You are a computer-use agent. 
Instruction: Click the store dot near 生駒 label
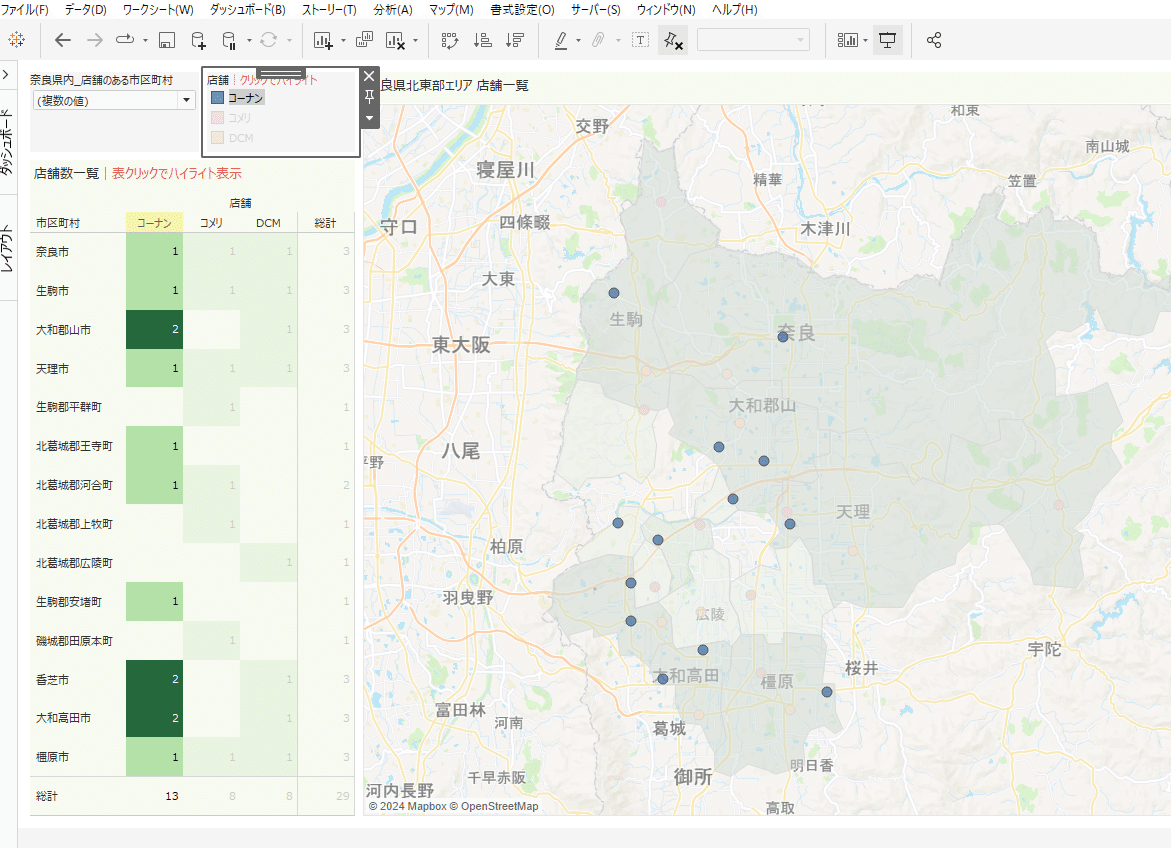pyautogui.click(x=614, y=293)
